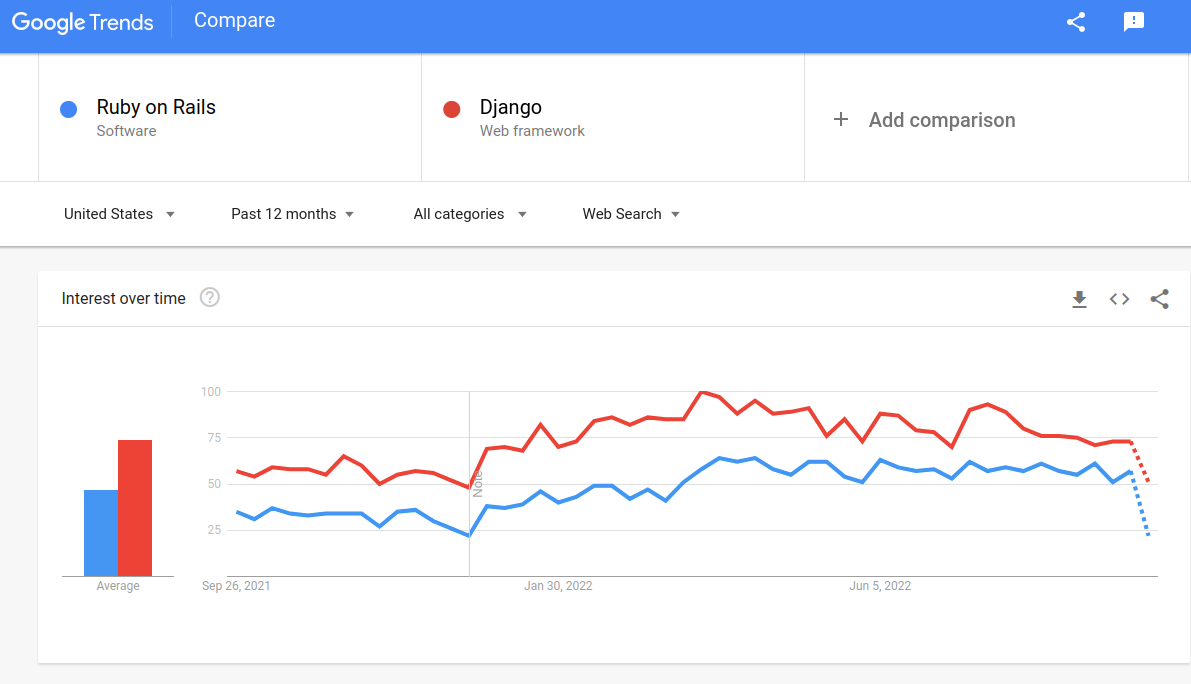Click the plus icon next to Add comparison
This screenshot has width=1191, height=684.
coord(840,119)
